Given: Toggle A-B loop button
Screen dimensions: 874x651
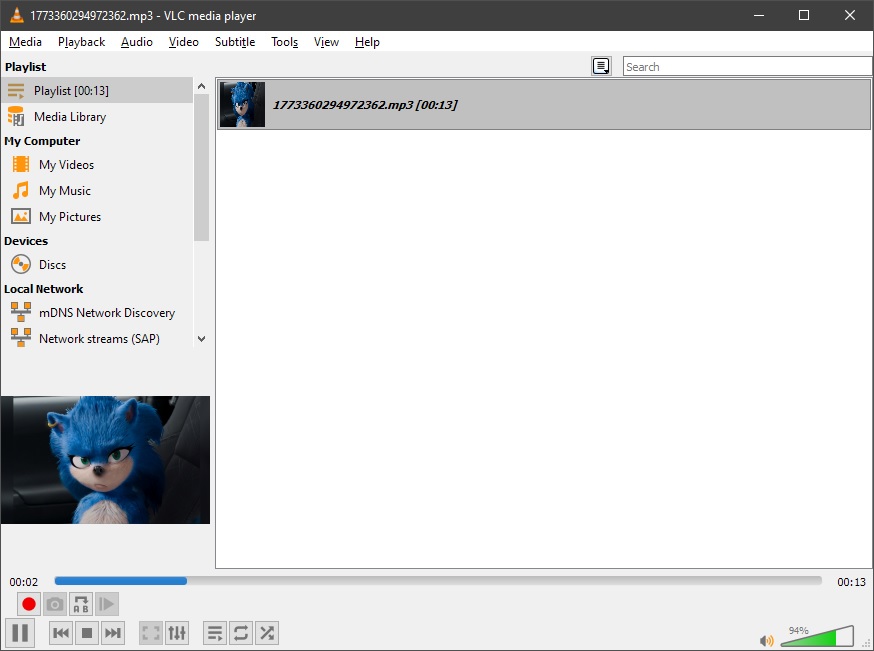Looking at the screenshot, I should (x=81, y=604).
